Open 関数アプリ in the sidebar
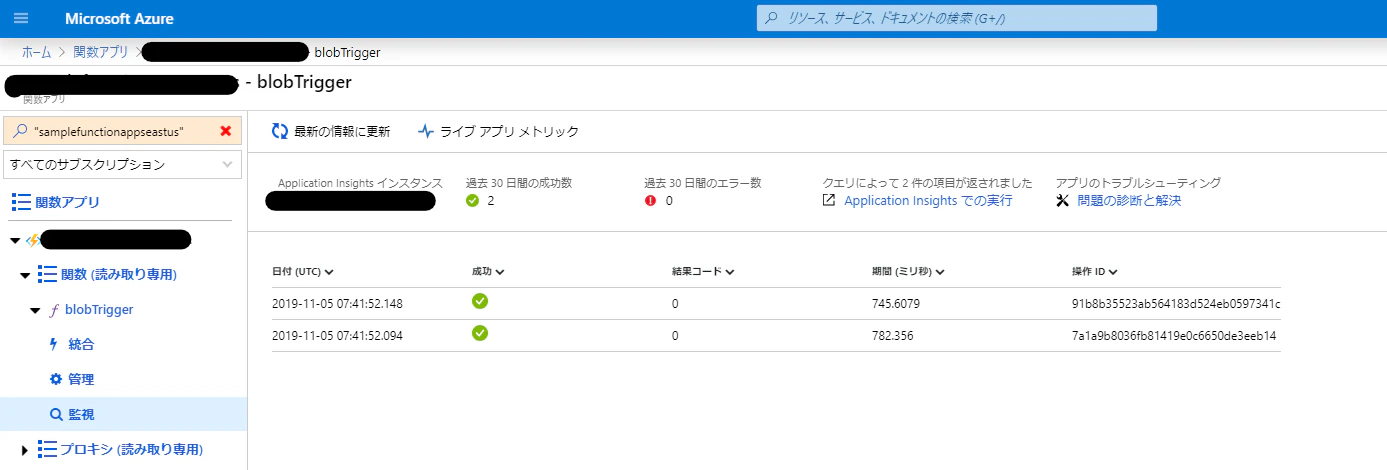 click(x=67, y=202)
